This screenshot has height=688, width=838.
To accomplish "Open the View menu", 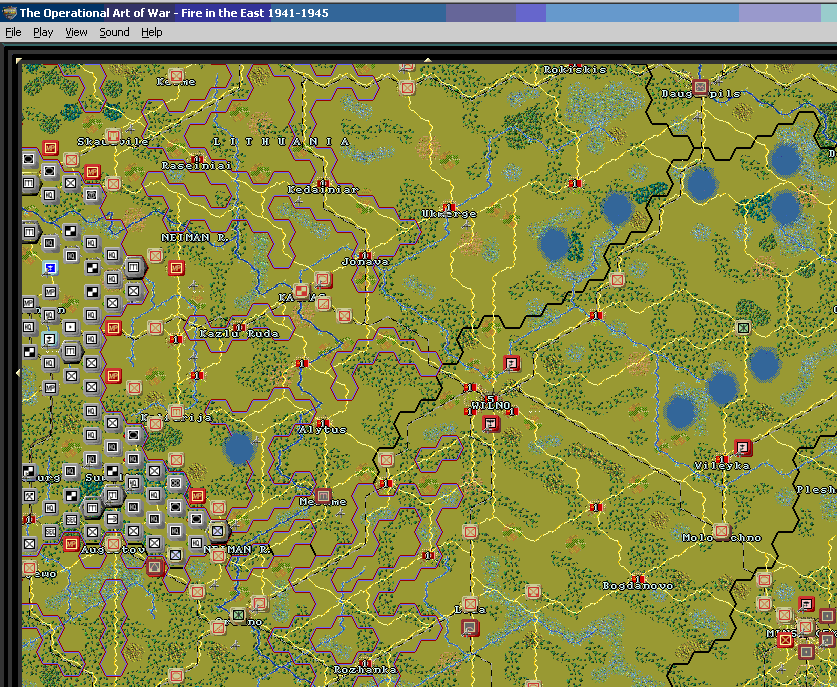I will pyautogui.click(x=76, y=32).
